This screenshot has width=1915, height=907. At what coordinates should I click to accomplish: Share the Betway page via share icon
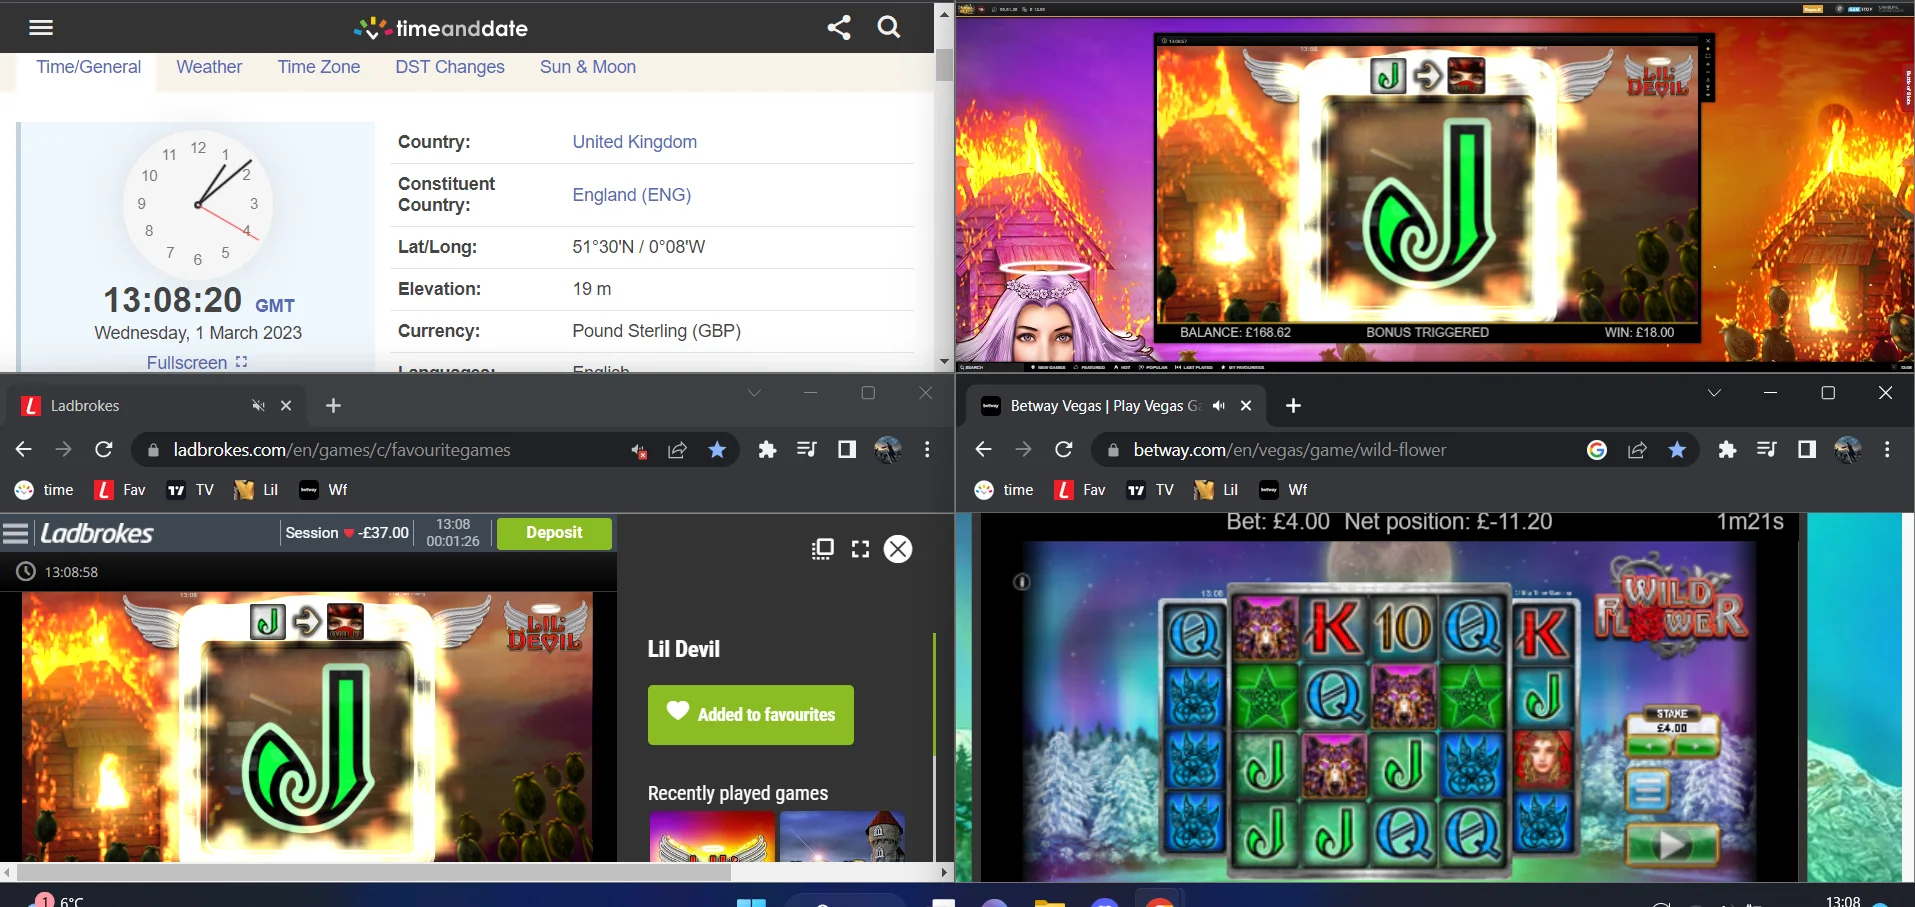tap(1637, 450)
